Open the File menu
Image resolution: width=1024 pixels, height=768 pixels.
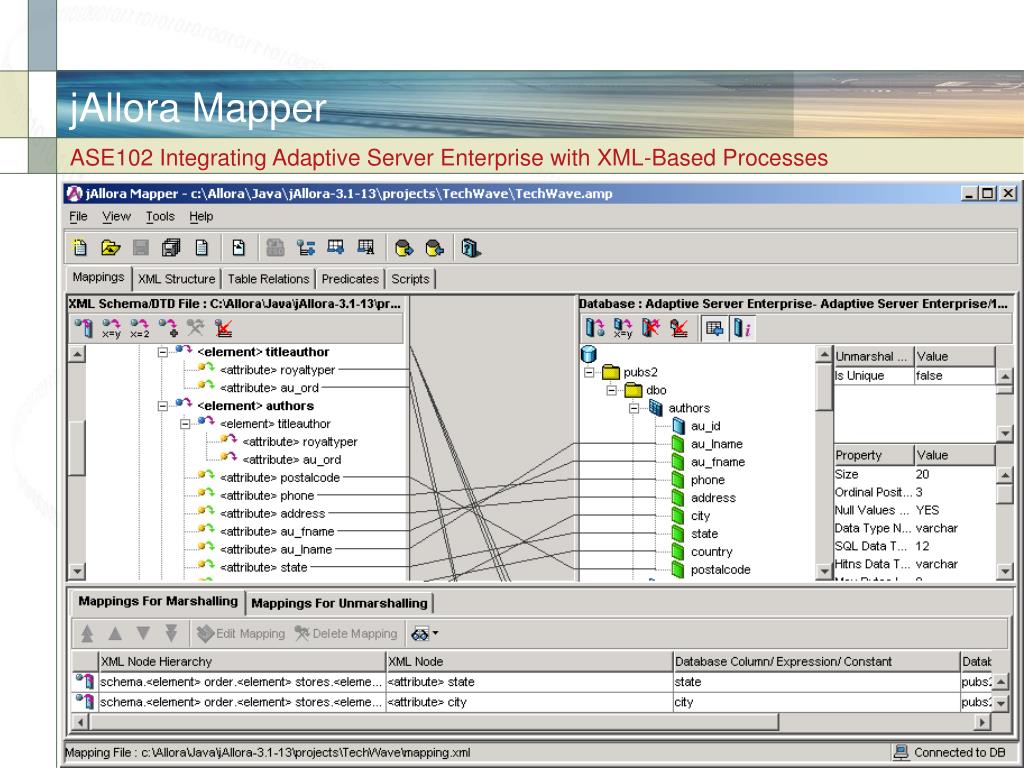78,216
